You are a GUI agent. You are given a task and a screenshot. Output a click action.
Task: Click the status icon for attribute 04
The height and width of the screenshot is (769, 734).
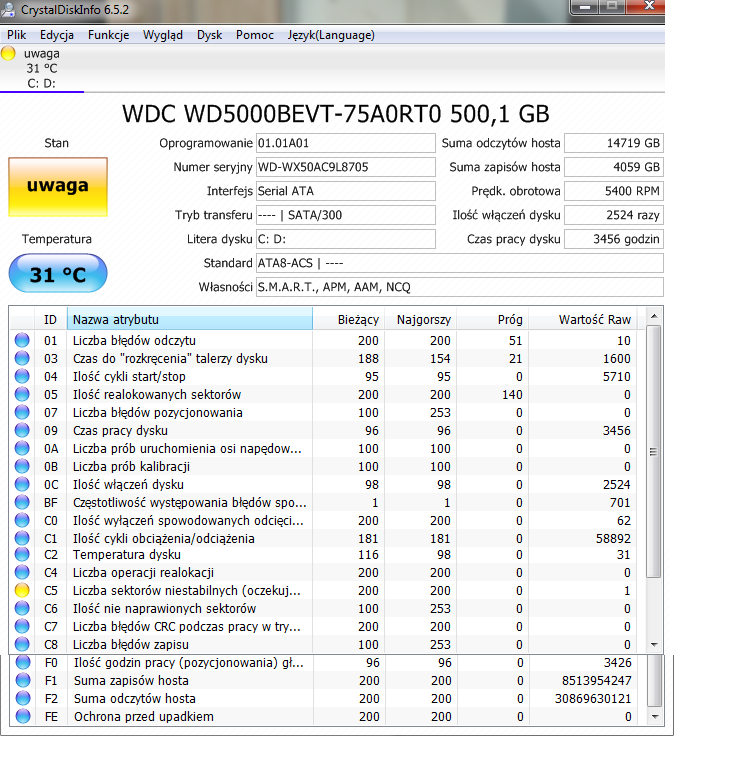click(x=22, y=377)
